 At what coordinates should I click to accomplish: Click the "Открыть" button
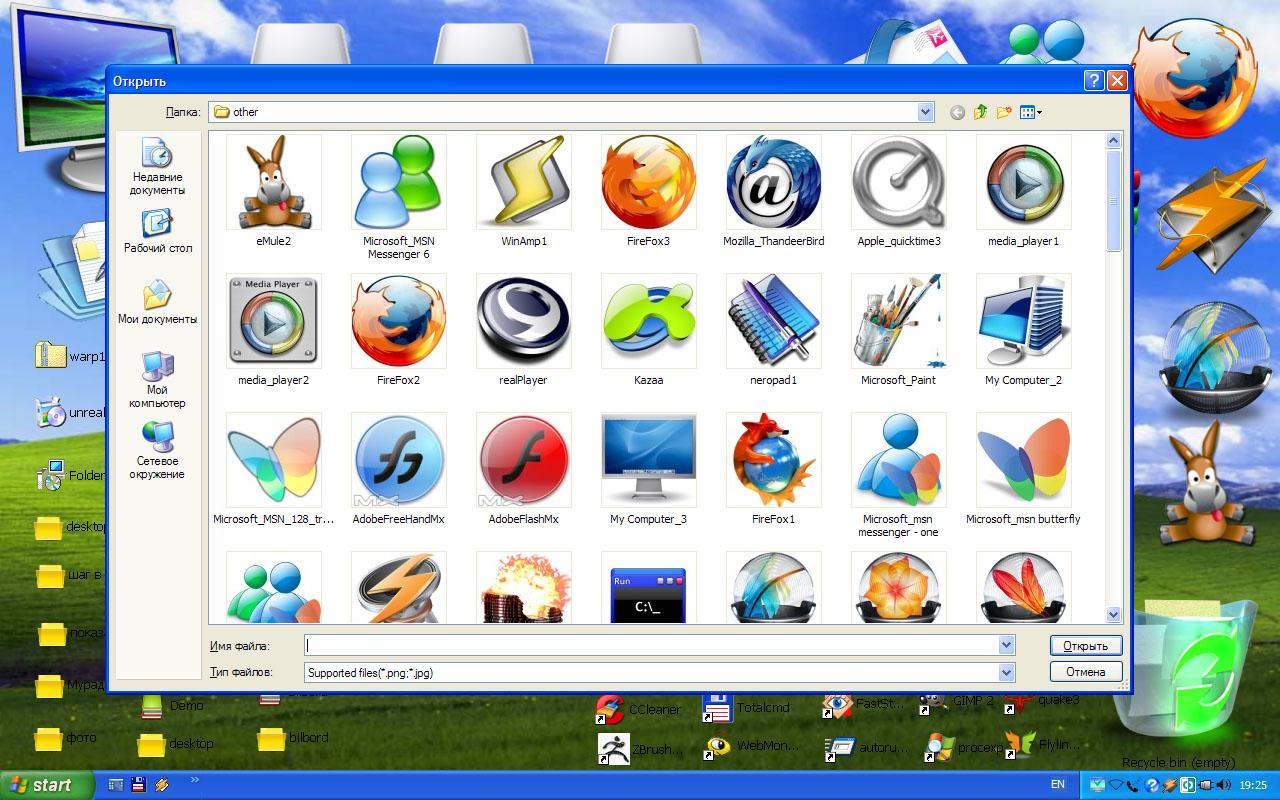coord(1086,645)
